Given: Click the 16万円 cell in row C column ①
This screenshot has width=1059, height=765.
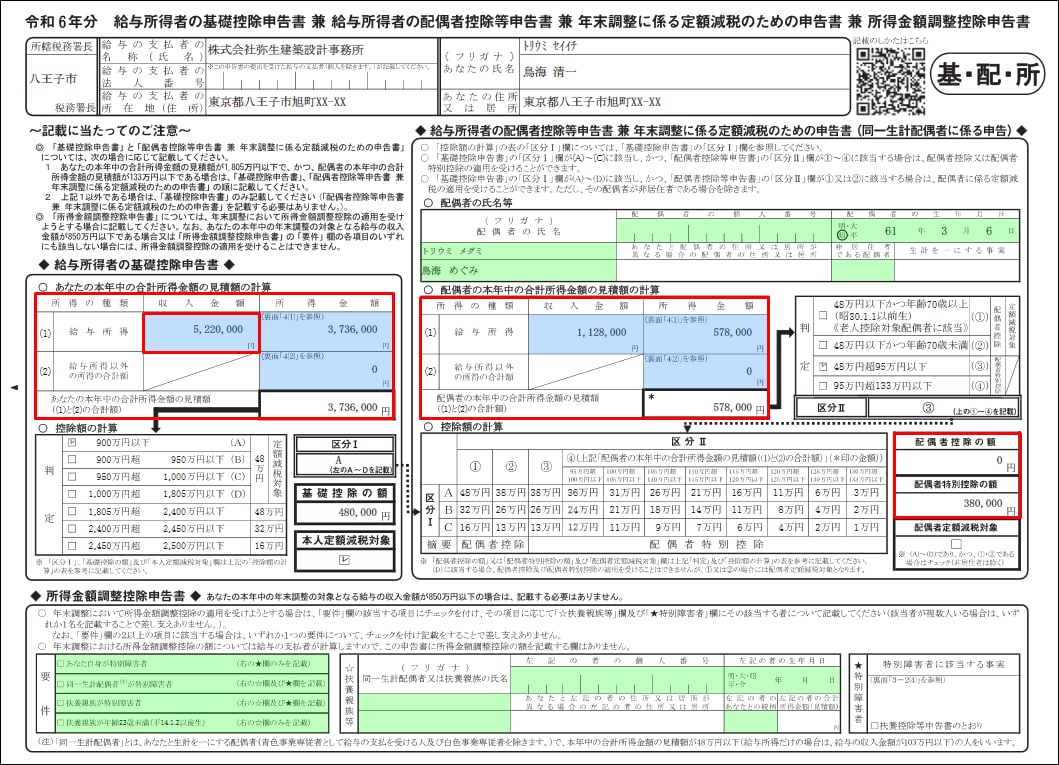Looking at the screenshot, I should (x=474, y=527).
